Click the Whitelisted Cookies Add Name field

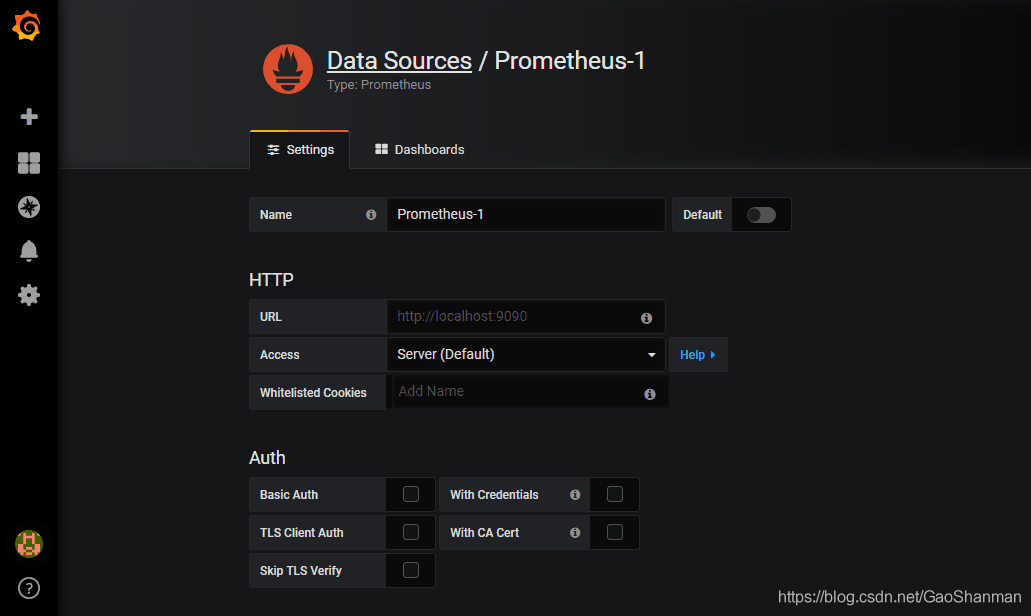pyautogui.click(x=529, y=392)
